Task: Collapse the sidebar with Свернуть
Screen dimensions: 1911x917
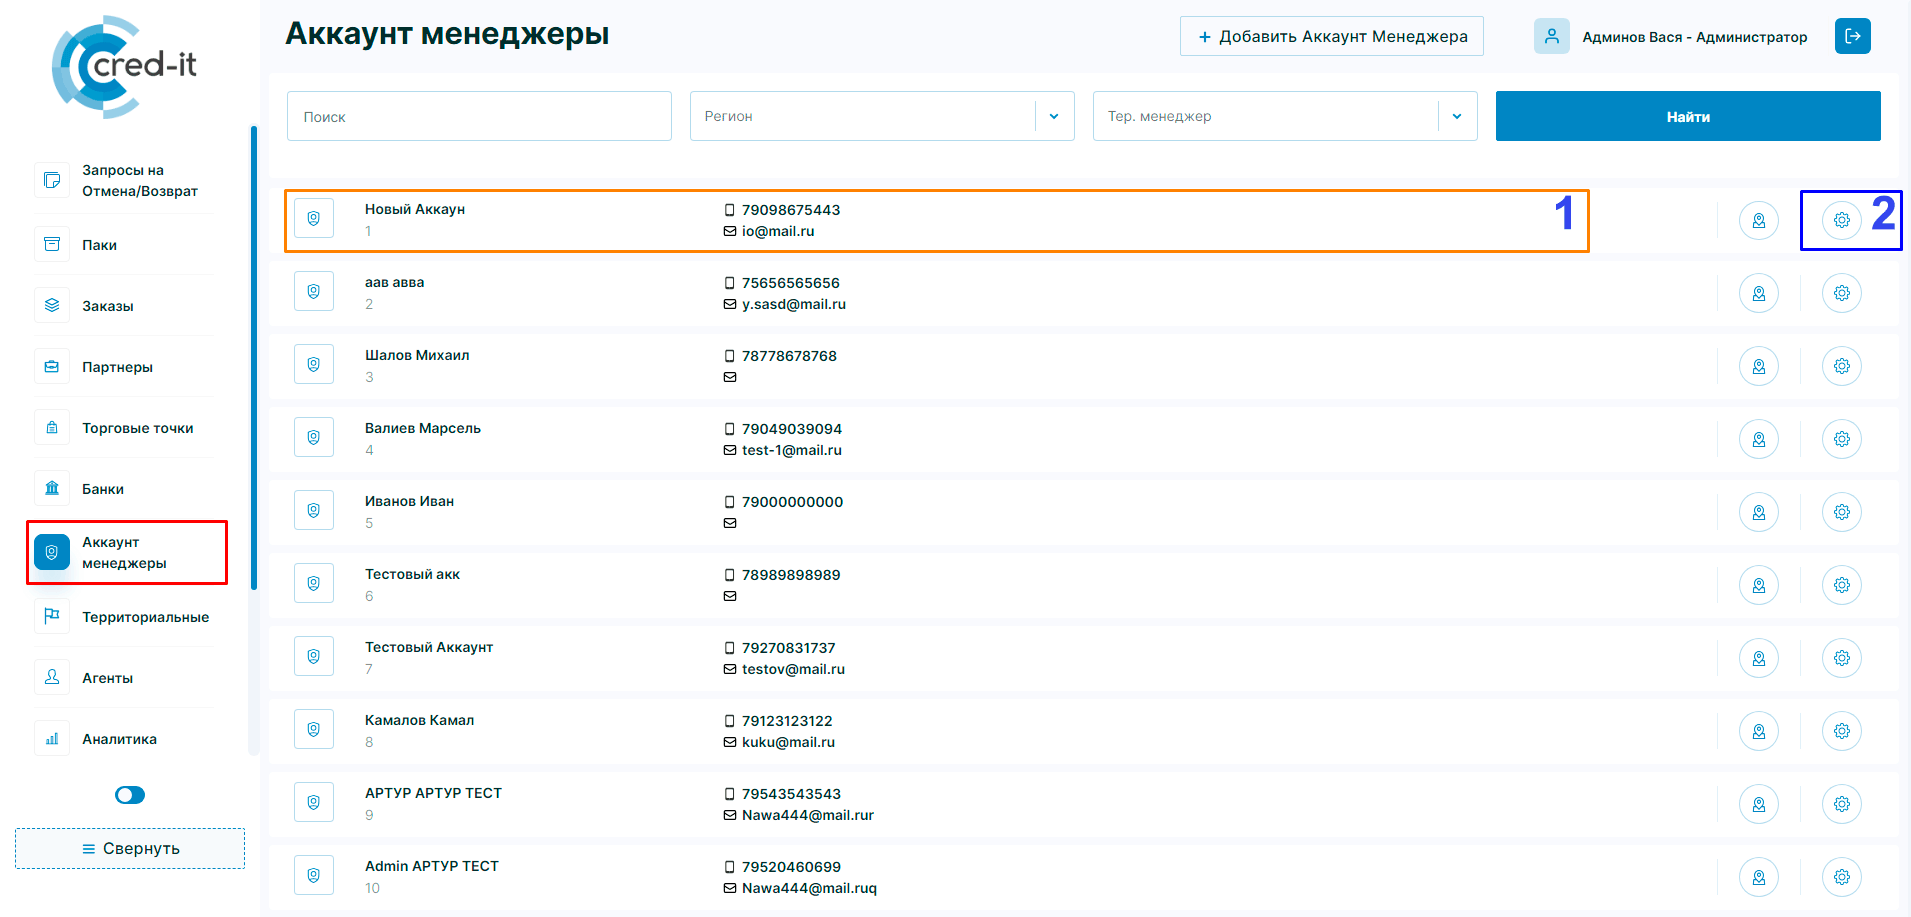Action: pos(130,848)
